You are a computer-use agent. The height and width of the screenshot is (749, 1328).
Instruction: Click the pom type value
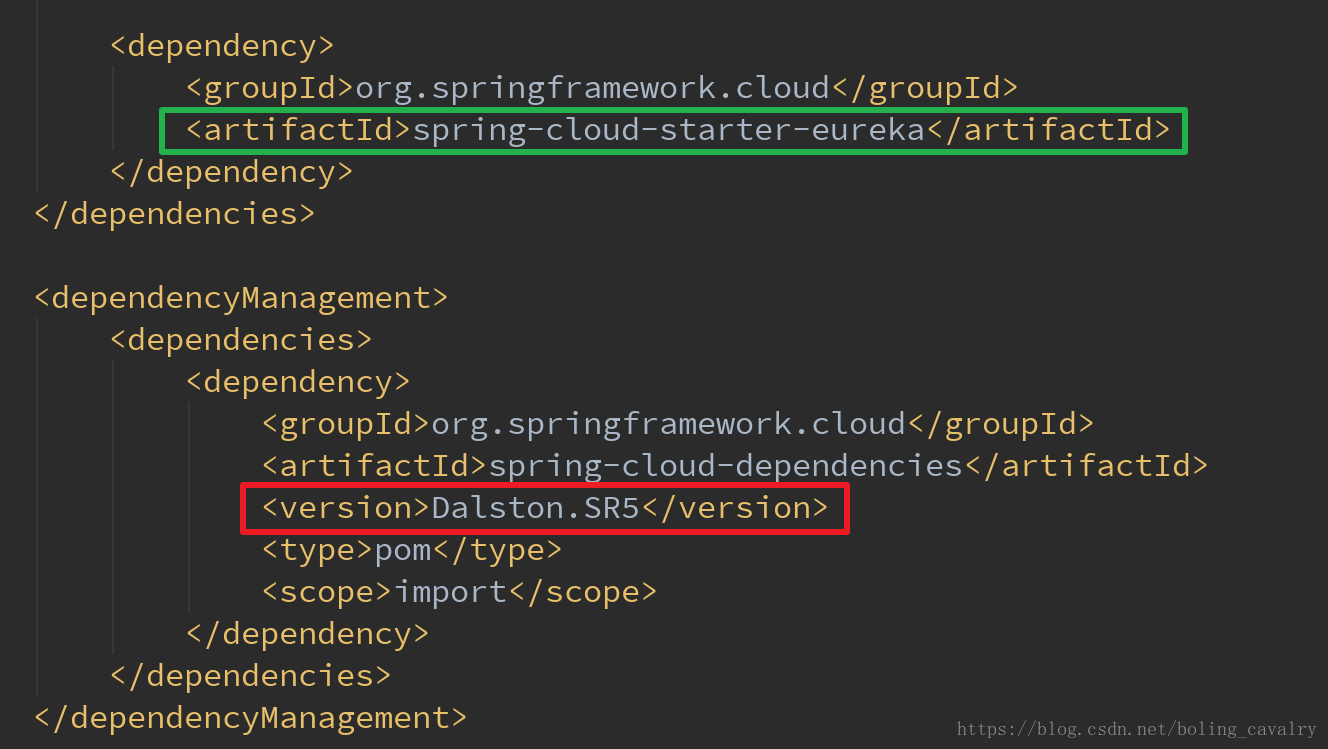click(x=403, y=550)
